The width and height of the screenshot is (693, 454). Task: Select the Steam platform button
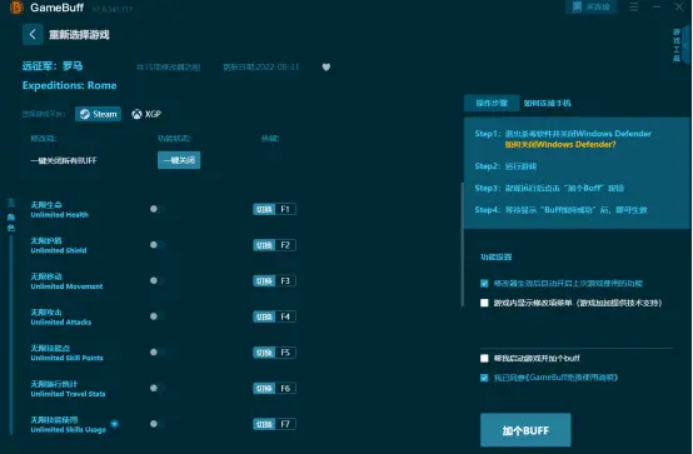tap(98, 114)
